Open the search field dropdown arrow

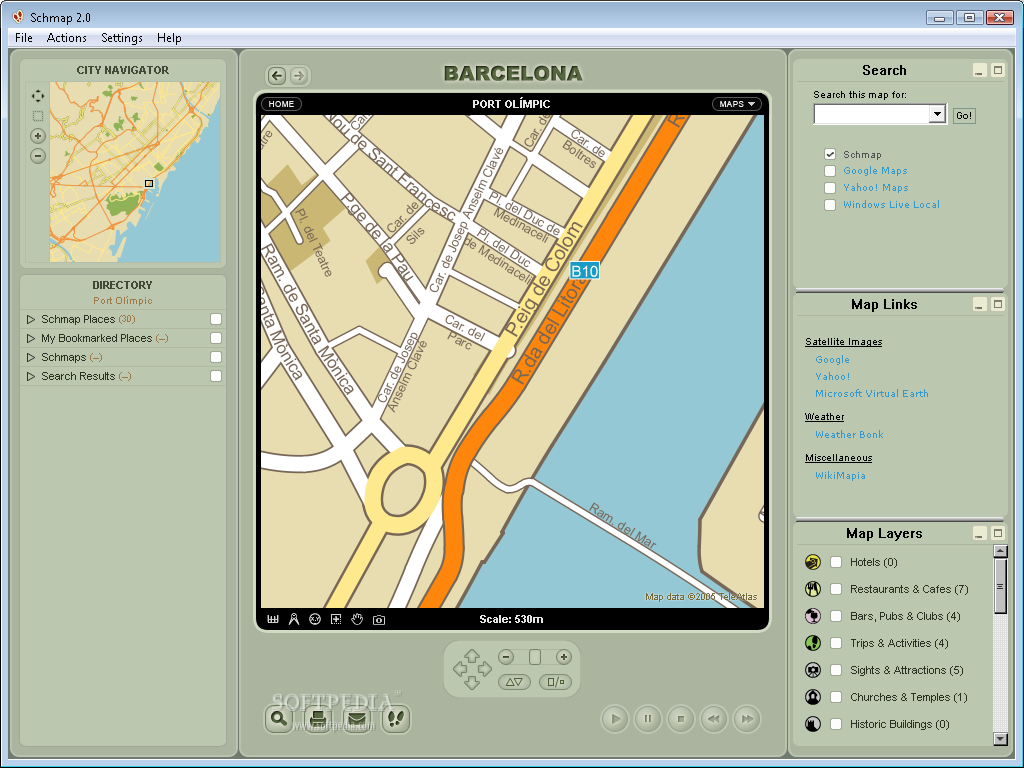(937, 114)
